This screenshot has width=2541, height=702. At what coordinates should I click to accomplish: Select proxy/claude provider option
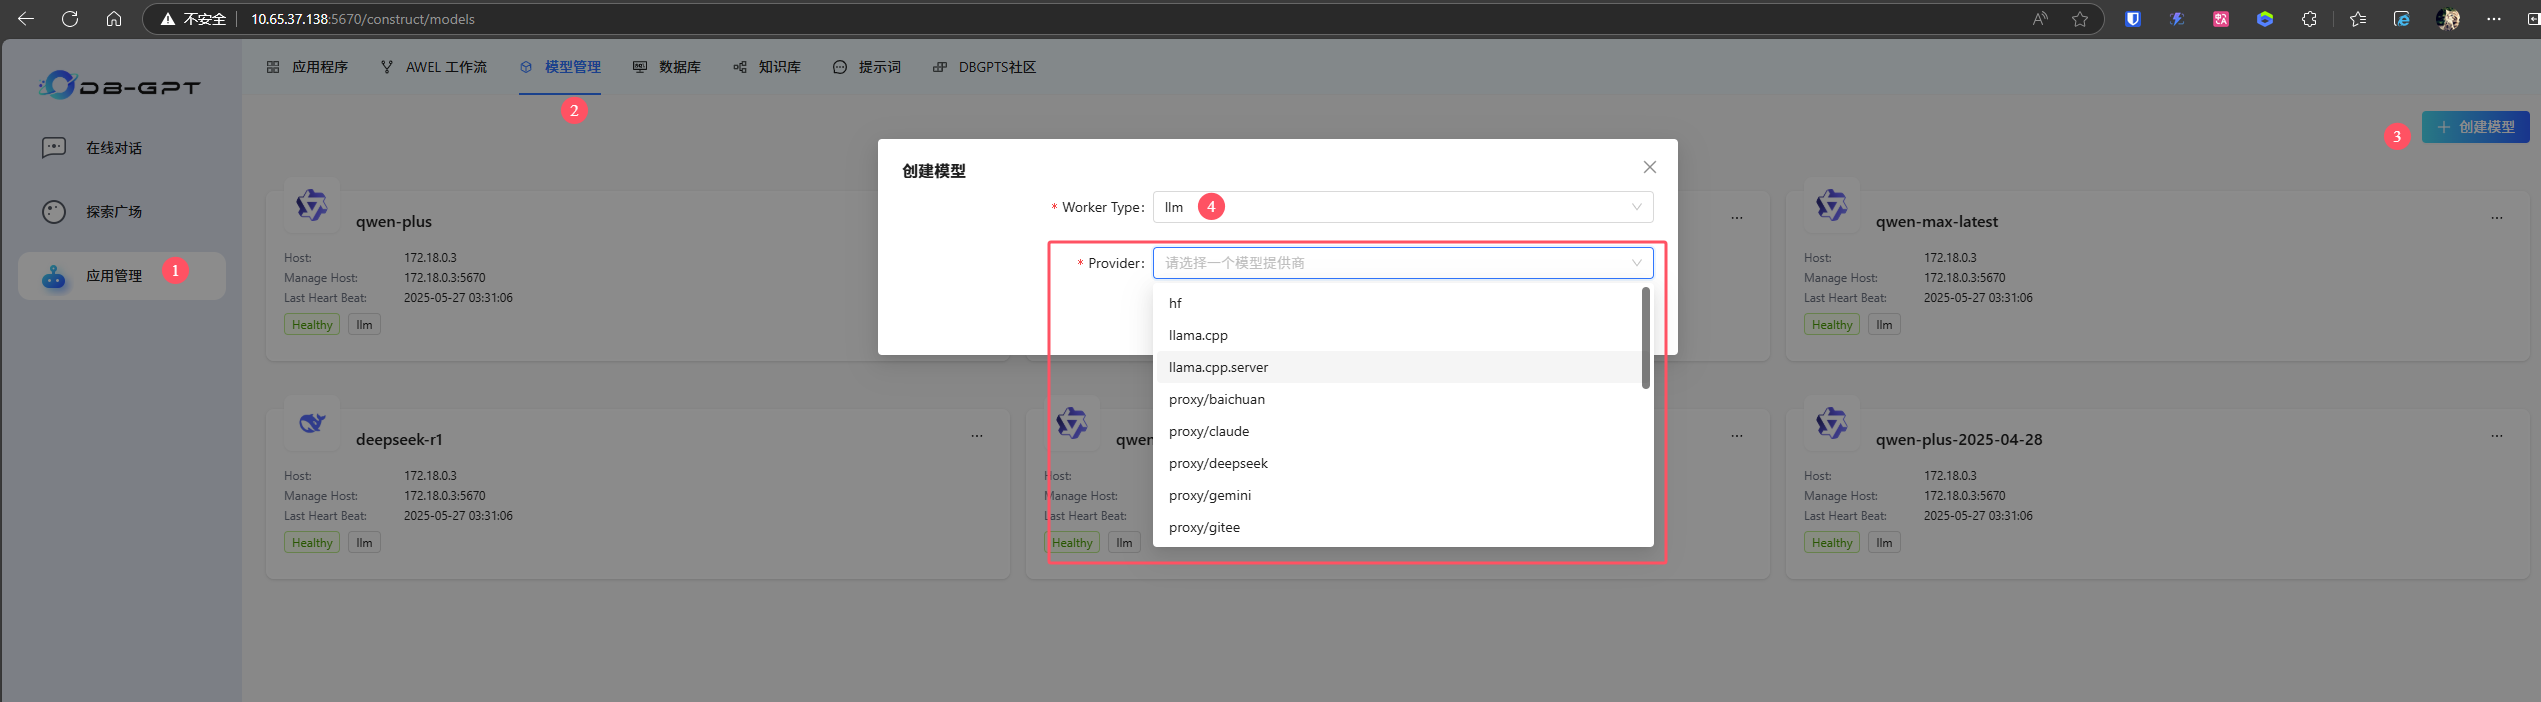point(1399,431)
